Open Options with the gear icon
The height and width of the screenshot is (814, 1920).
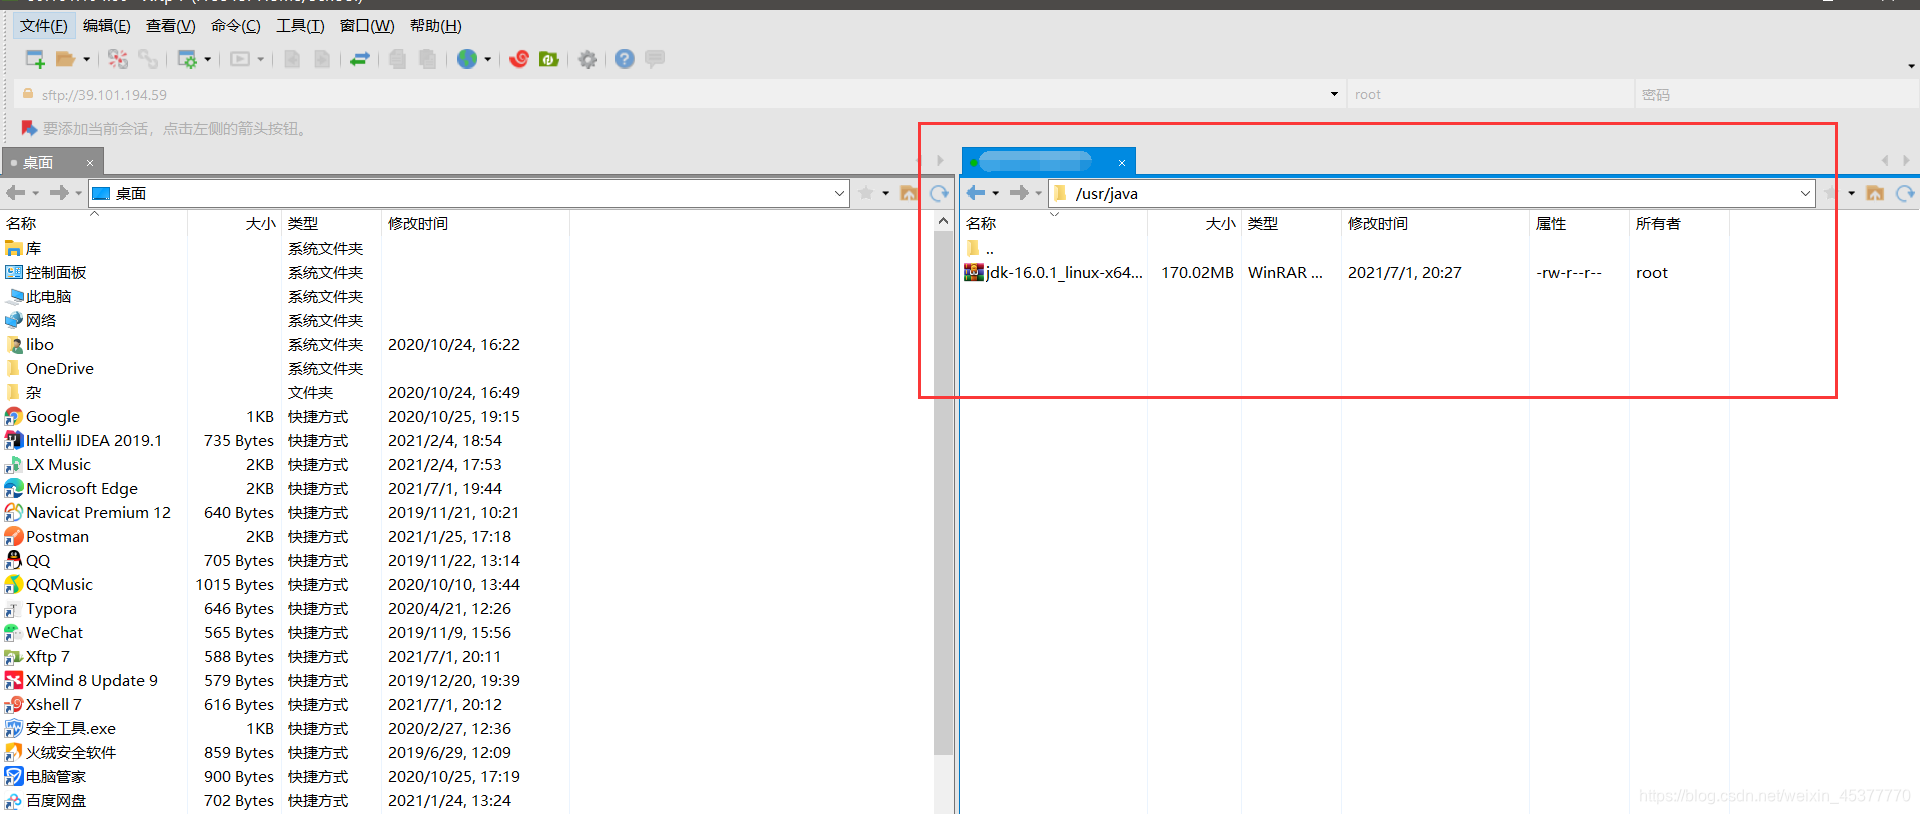click(x=588, y=59)
